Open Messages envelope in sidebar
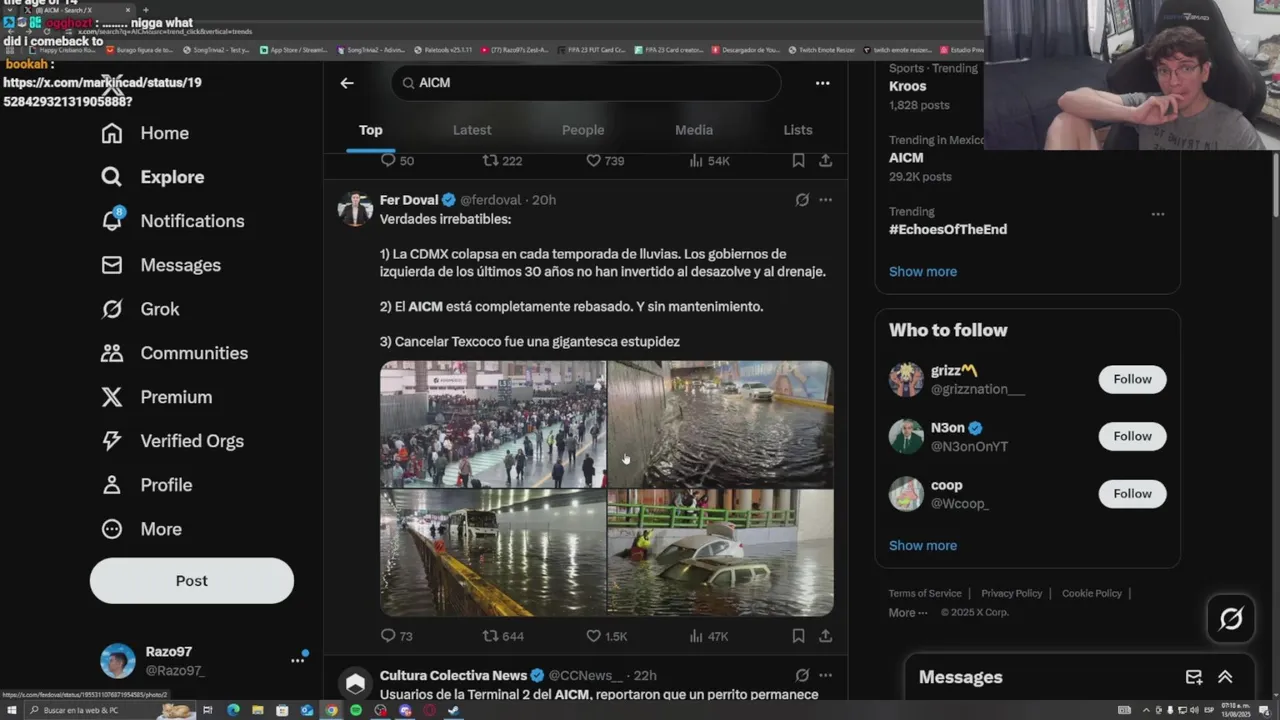Screen dimensions: 1280x720 (160, 265)
